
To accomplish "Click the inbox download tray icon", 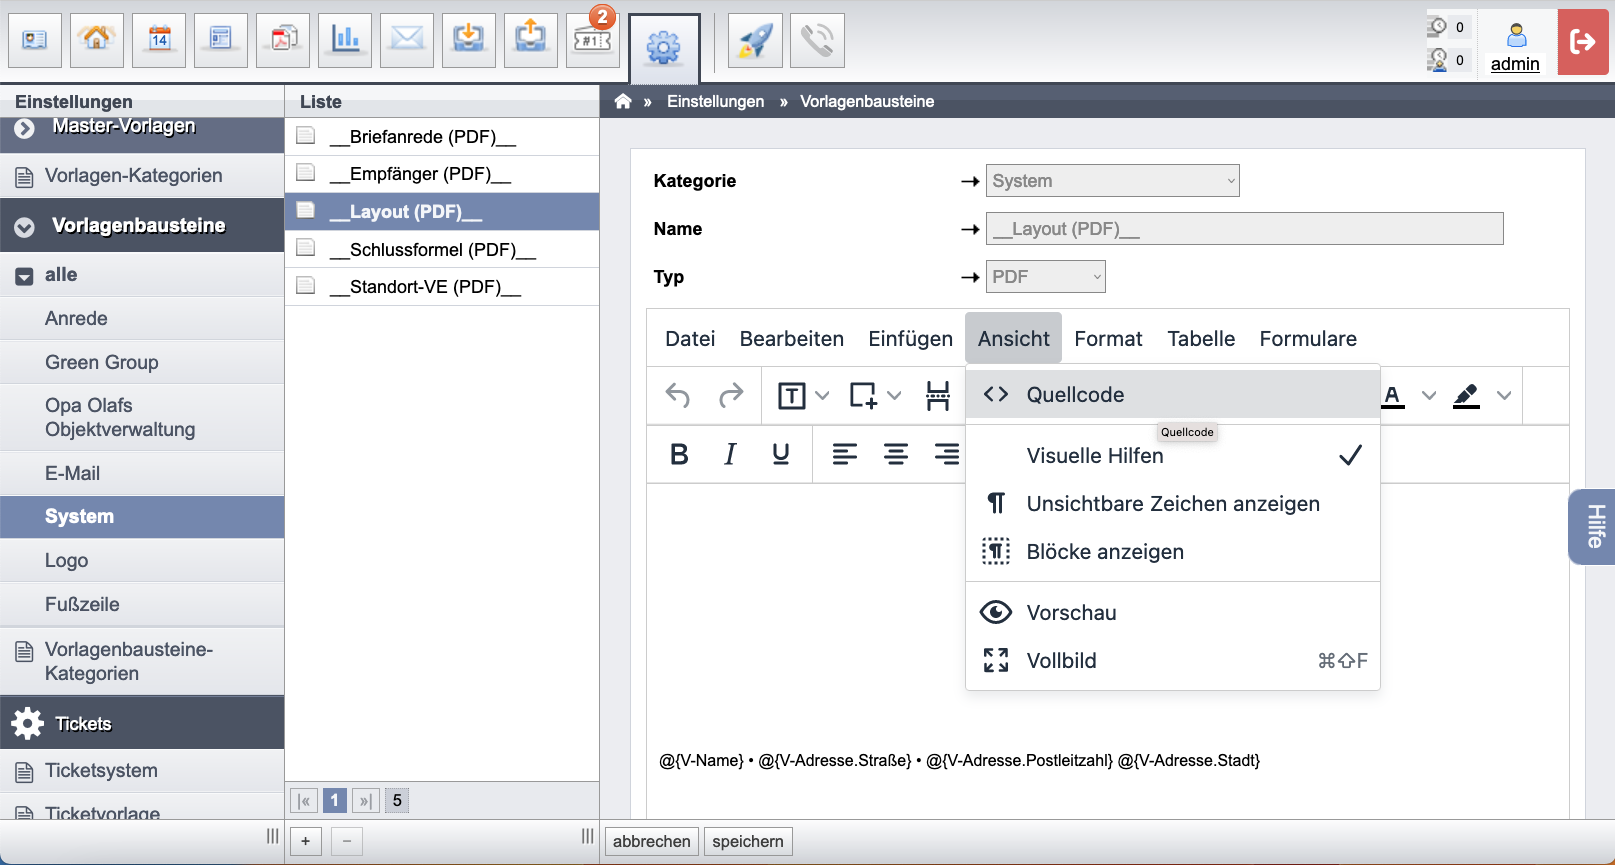I will click(469, 40).
